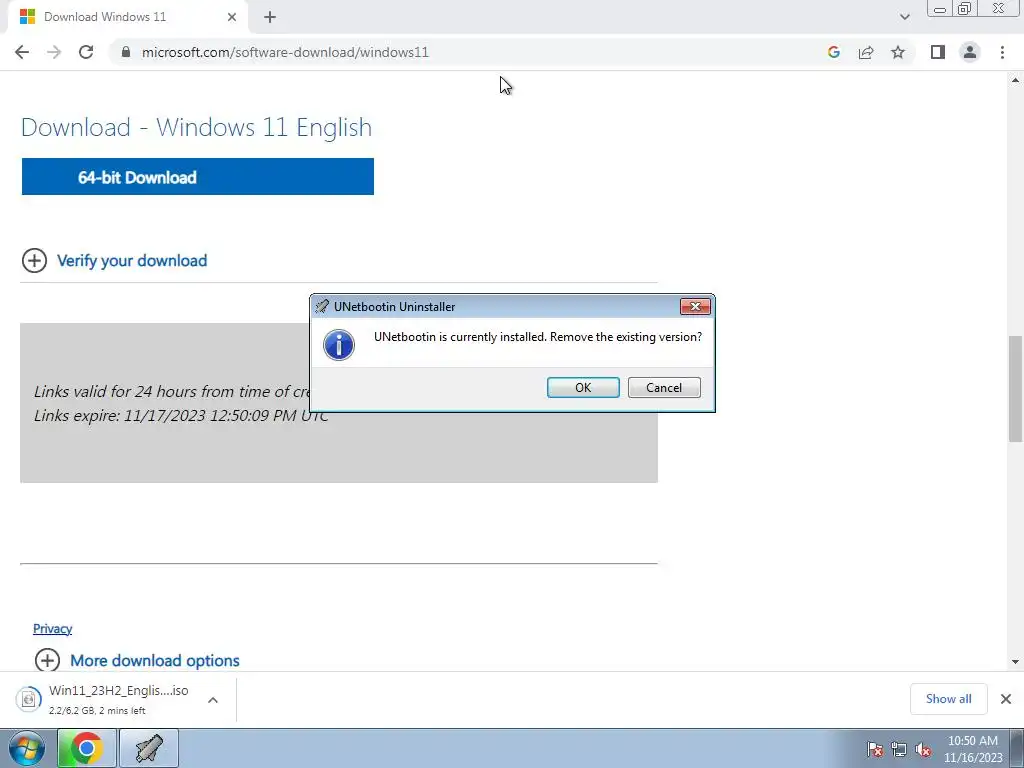1024x768 pixels.
Task: Toggle Chrome side panel
Action: coord(938,52)
